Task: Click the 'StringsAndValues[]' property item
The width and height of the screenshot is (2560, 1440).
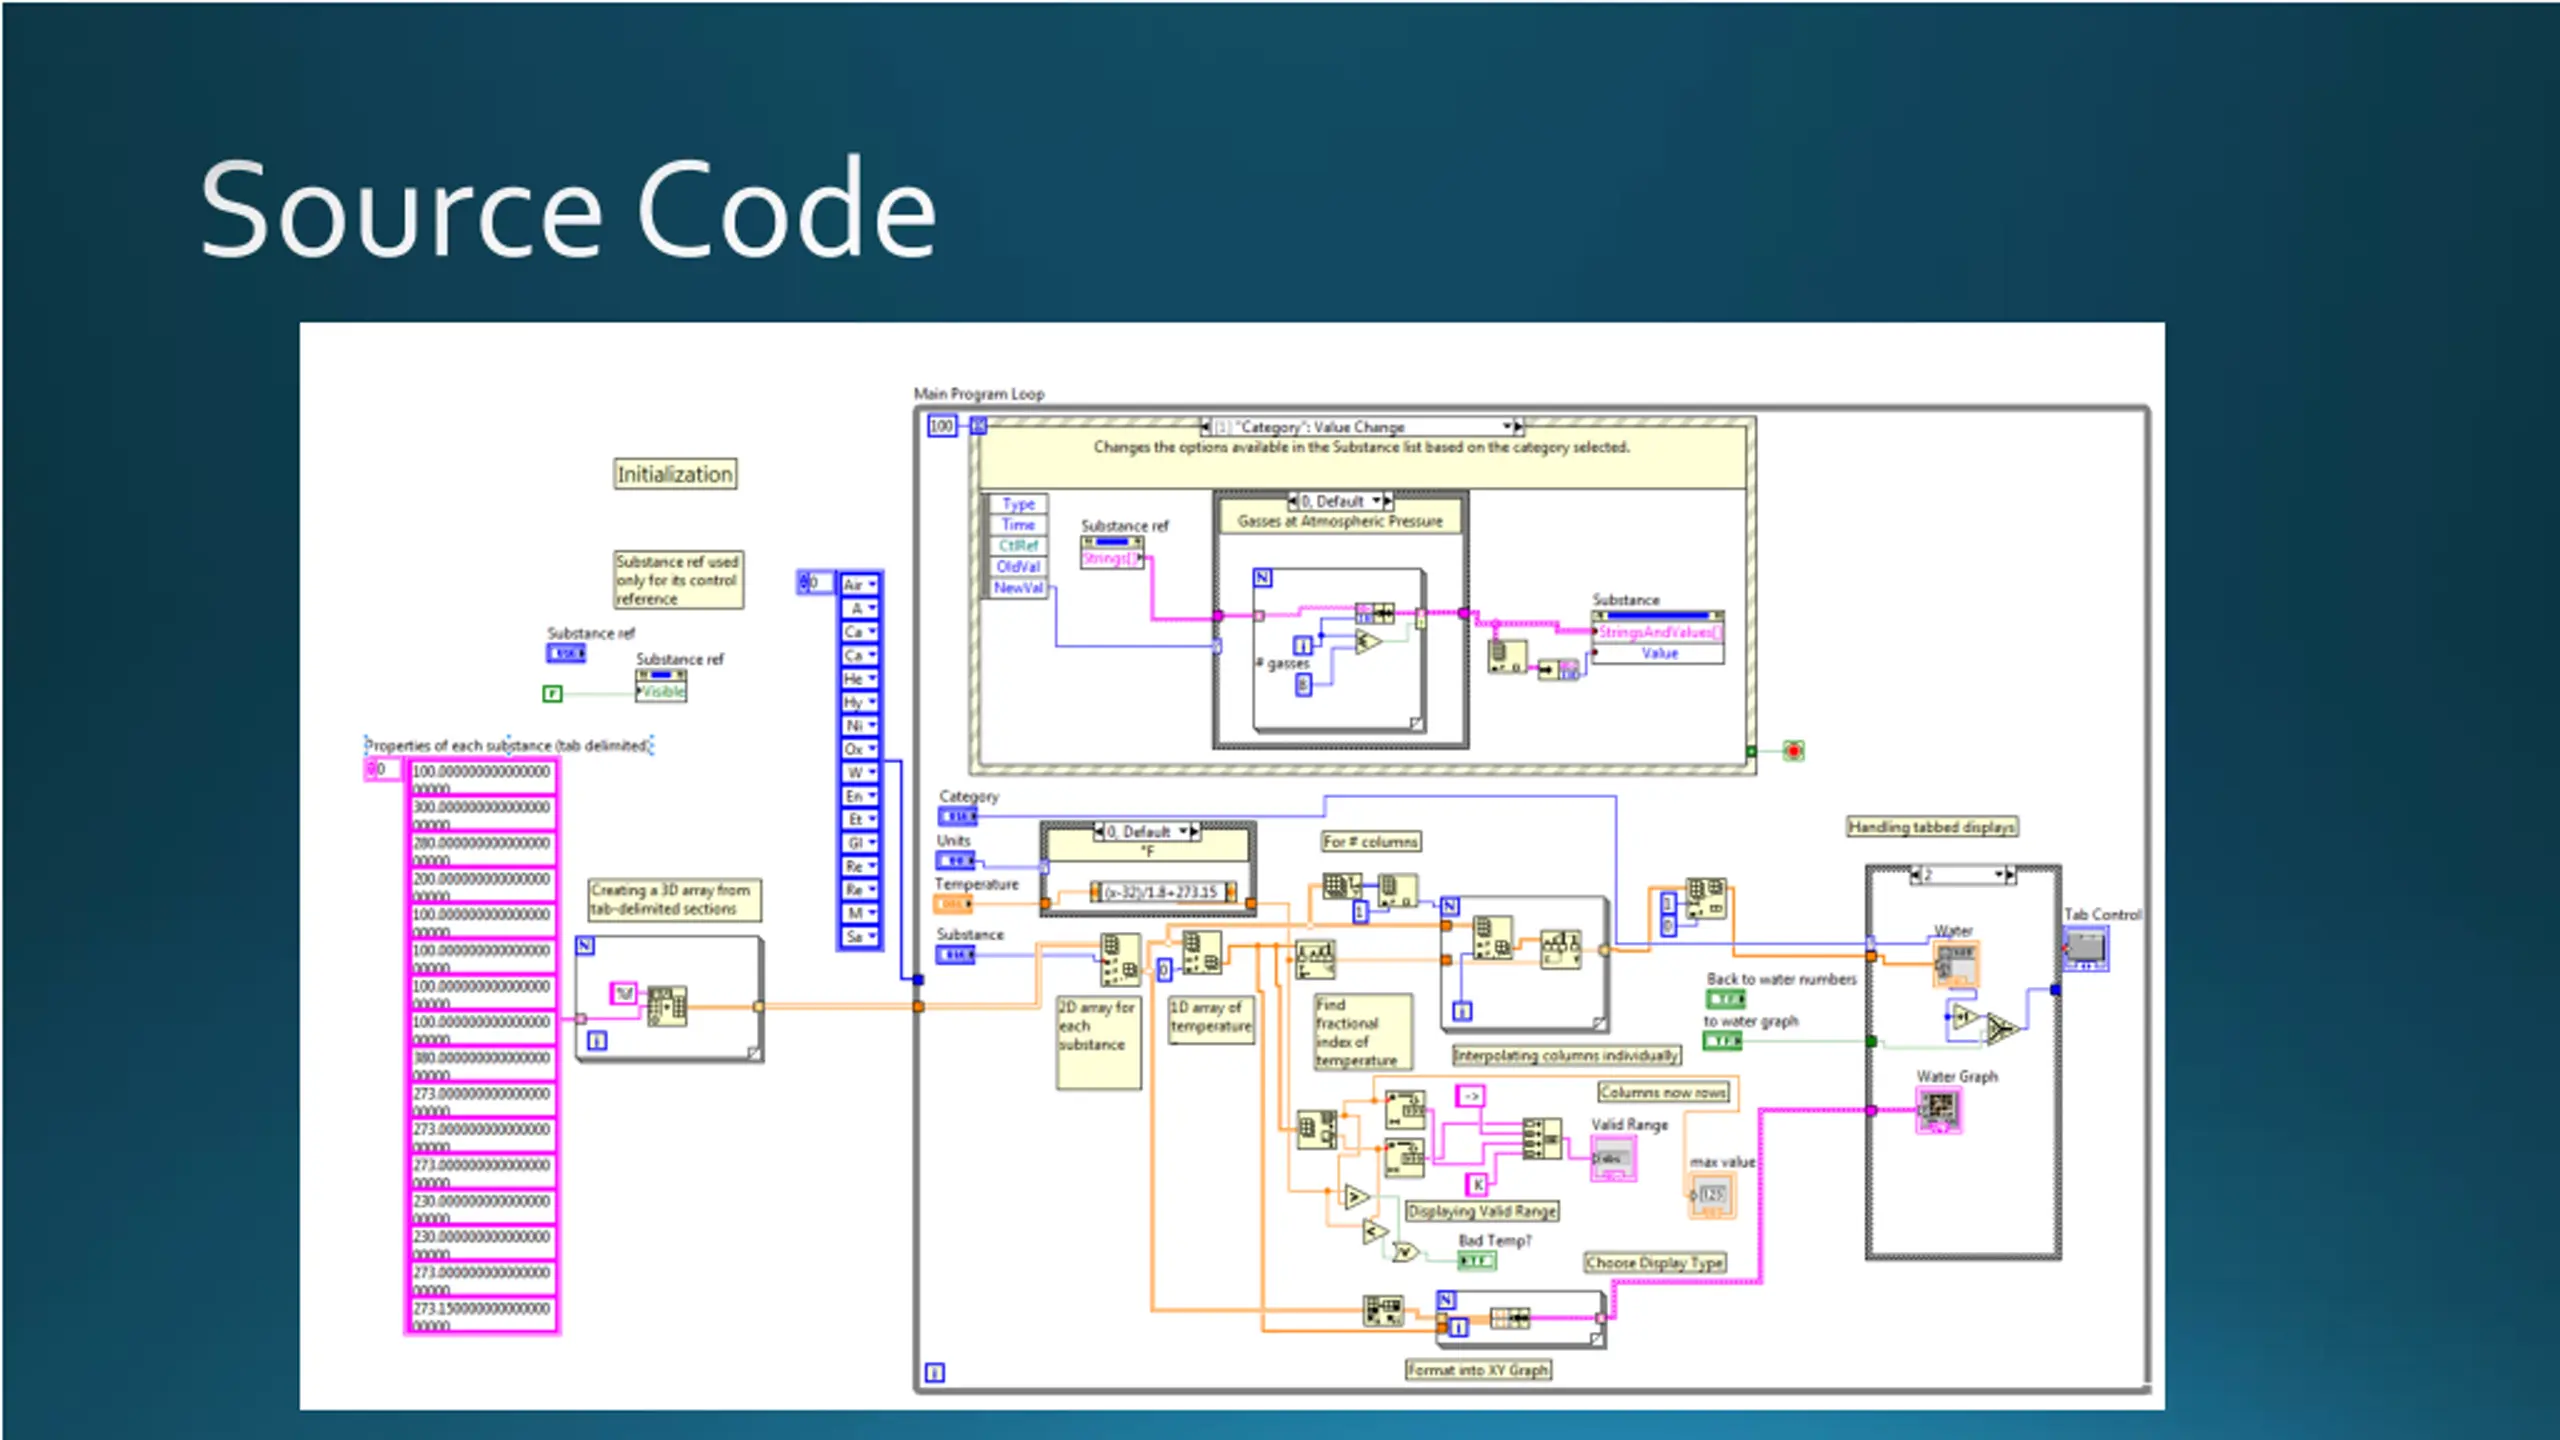Action: (1658, 632)
